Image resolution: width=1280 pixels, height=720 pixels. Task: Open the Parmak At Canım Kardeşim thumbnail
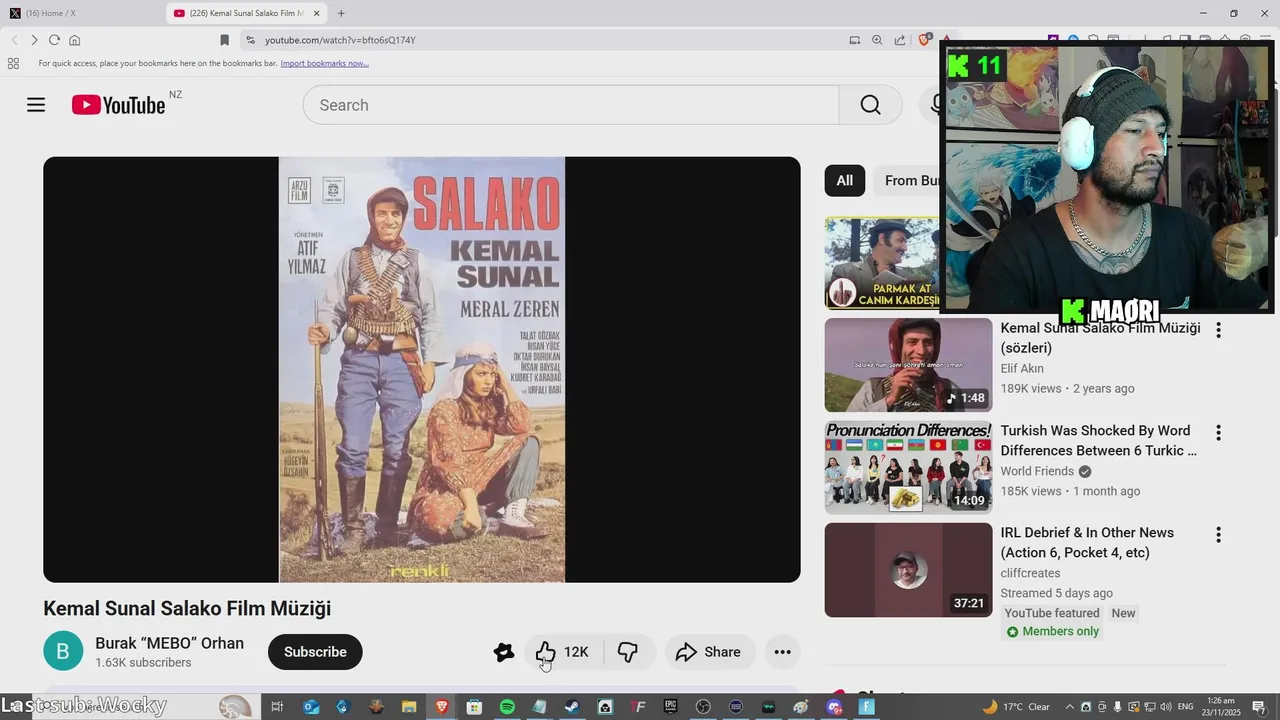[x=882, y=263]
